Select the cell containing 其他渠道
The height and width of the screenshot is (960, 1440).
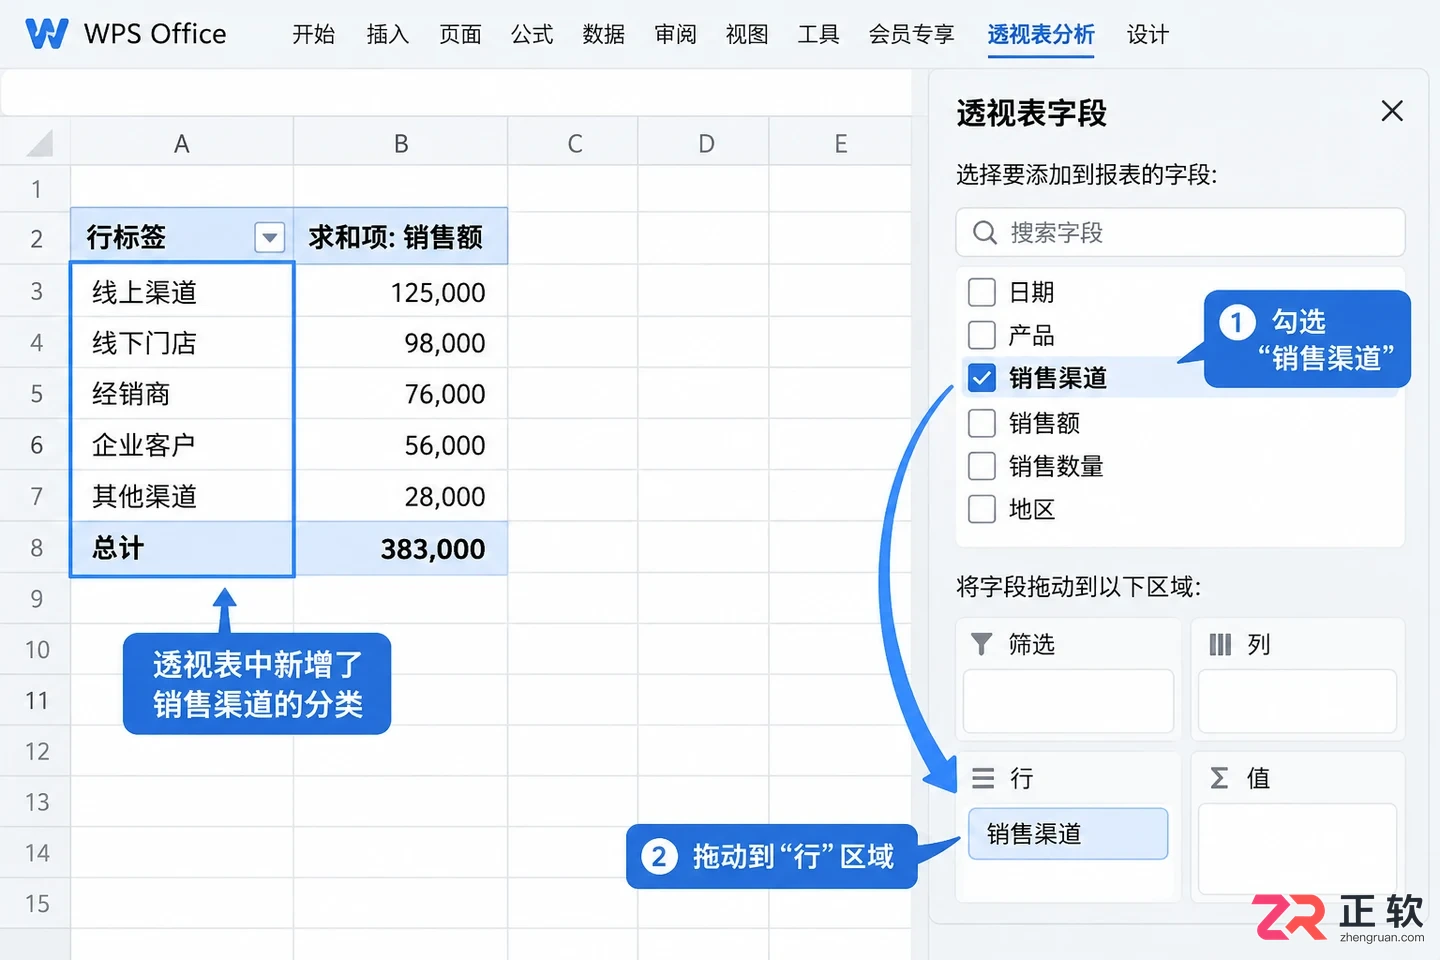click(x=182, y=496)
